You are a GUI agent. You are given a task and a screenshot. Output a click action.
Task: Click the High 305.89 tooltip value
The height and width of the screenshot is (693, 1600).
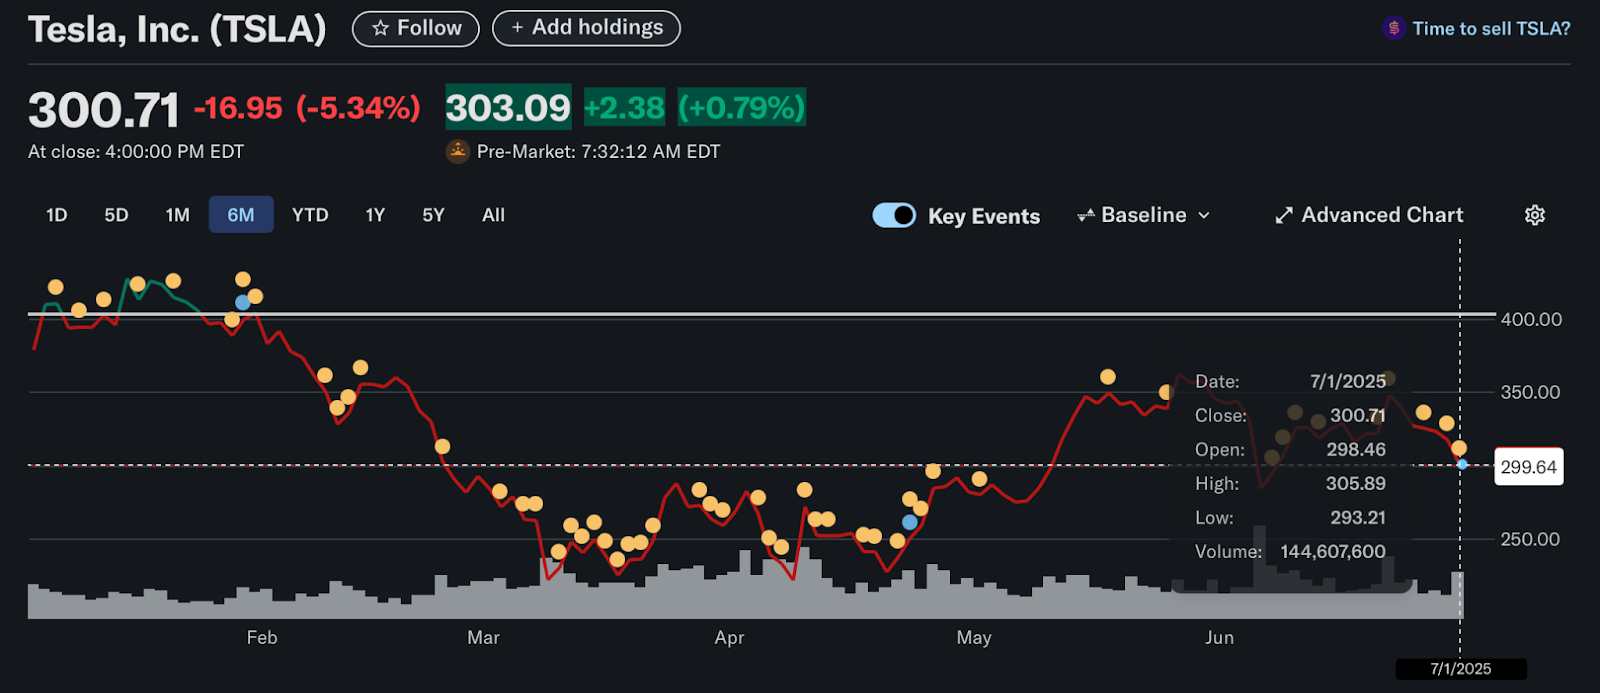point(1356,484)
